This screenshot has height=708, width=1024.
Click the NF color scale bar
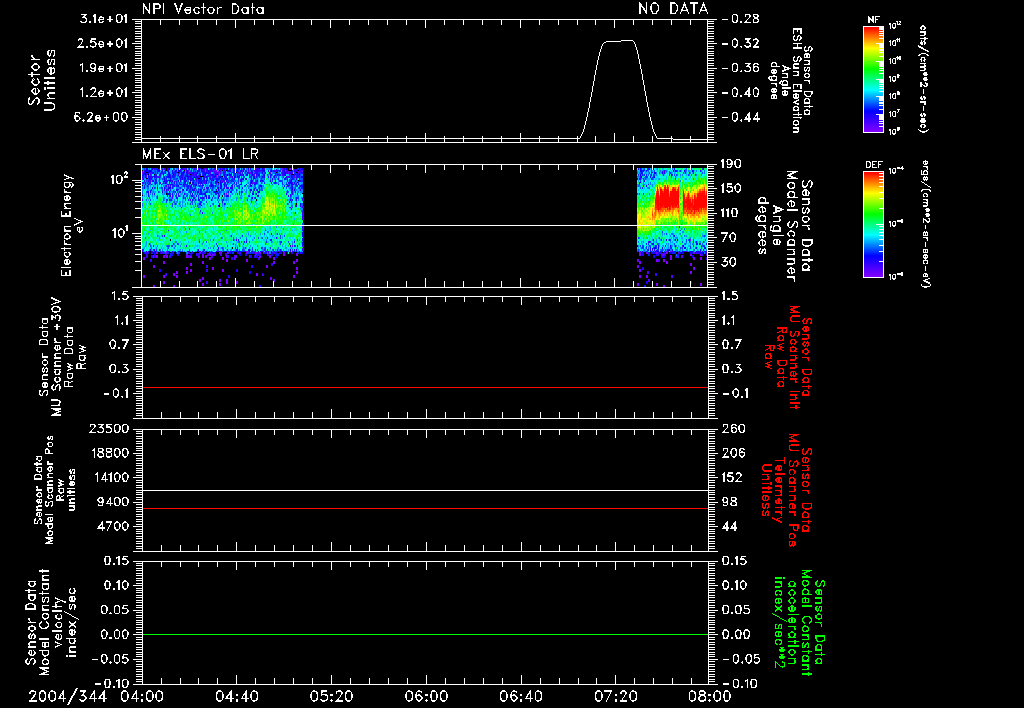point(873,79)
